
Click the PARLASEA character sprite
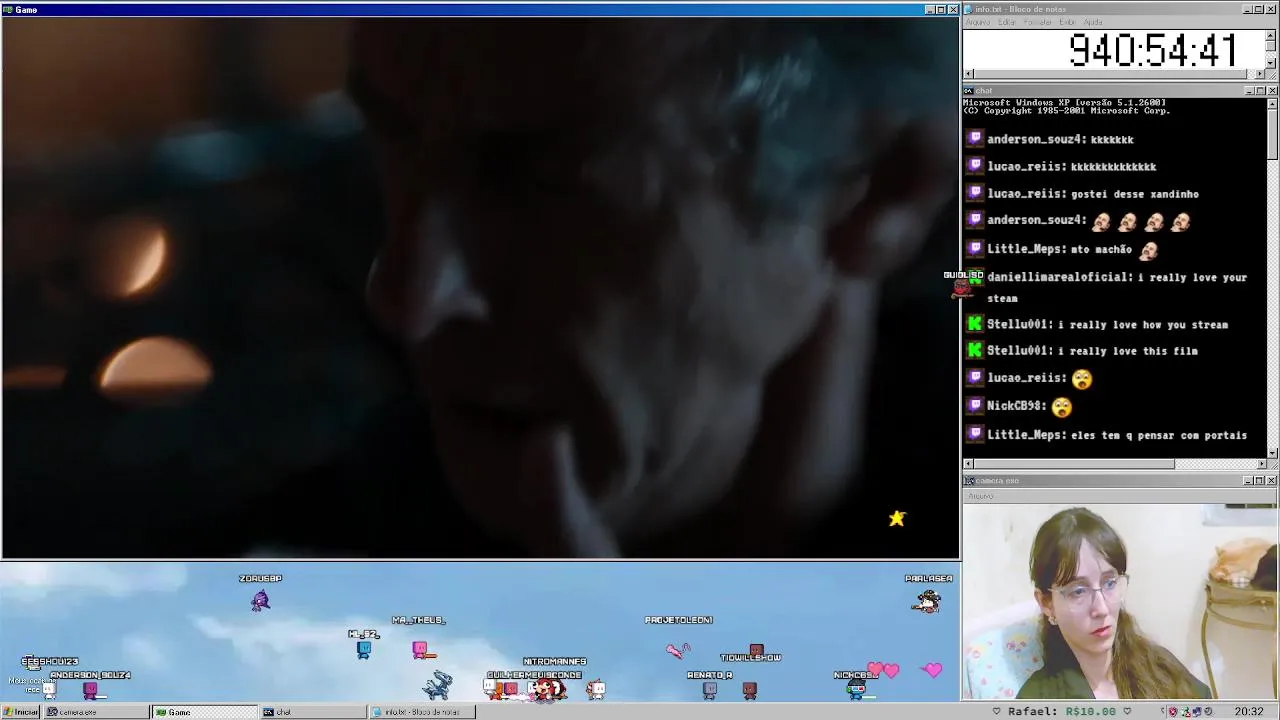tap(928, 601)
